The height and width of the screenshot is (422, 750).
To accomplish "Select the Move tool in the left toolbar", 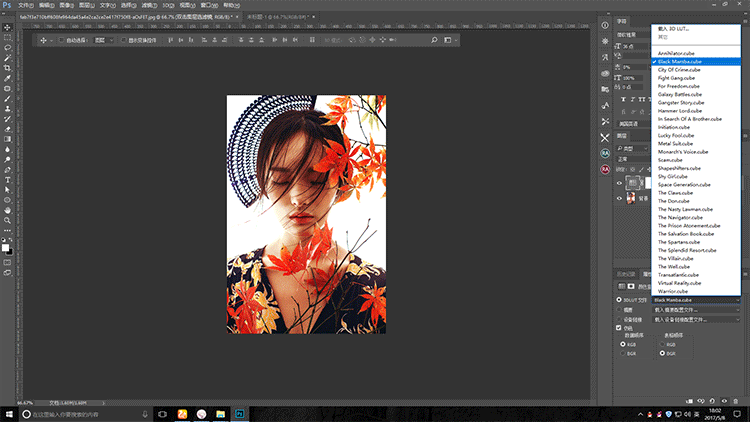I will click(7, 28).
